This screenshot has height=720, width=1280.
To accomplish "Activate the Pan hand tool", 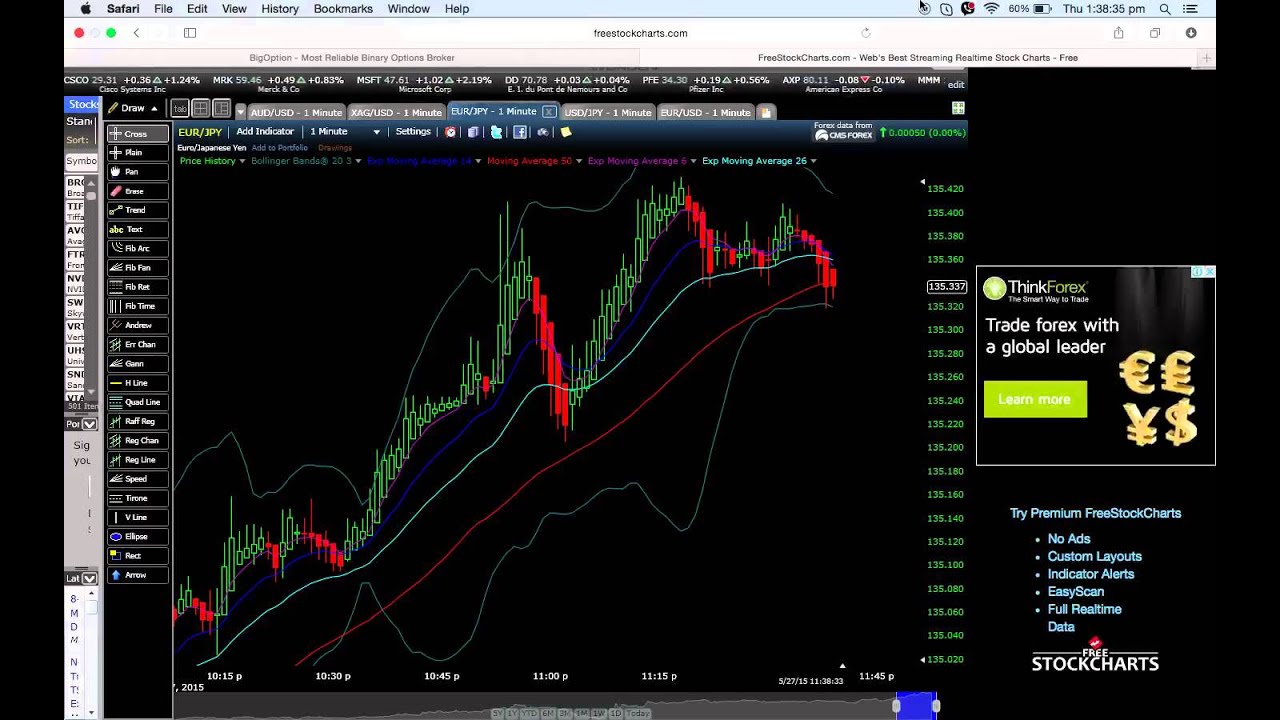I will (x=137, y=172).
